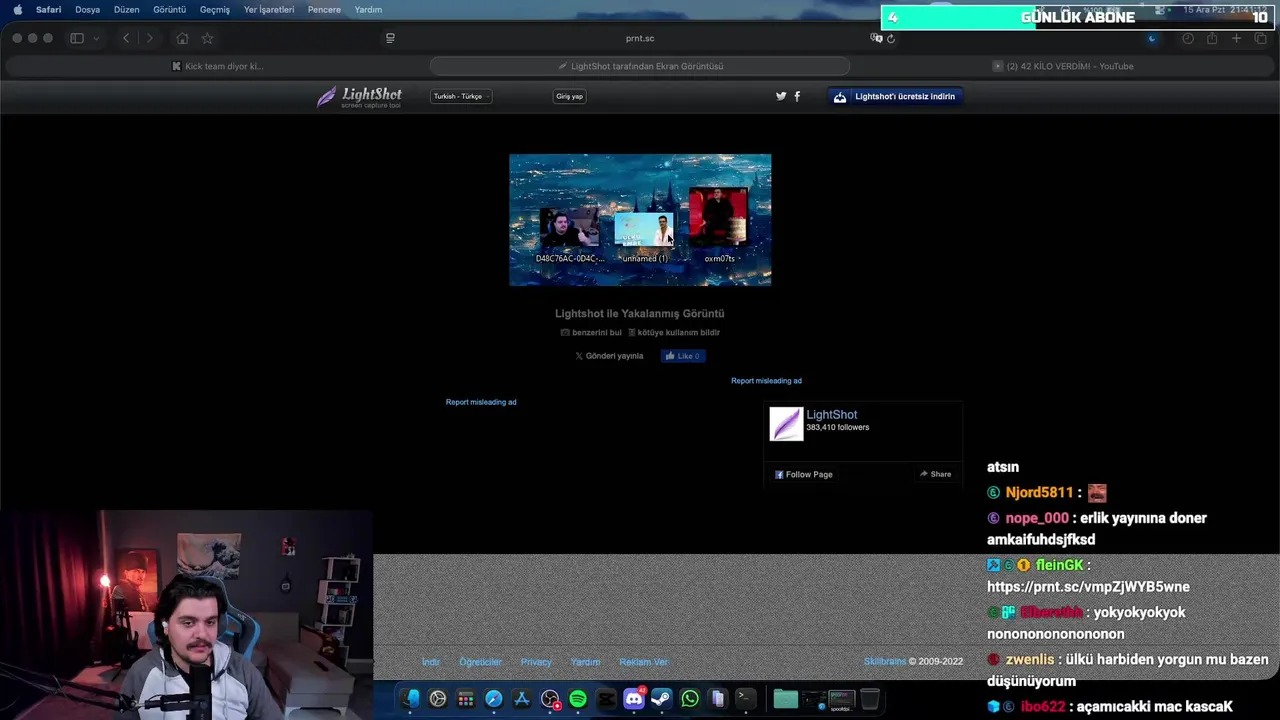This screenshot has height=720, width=1280.
Task: Click the LightShot Facebook page avatar
Action: click(786, 424)
